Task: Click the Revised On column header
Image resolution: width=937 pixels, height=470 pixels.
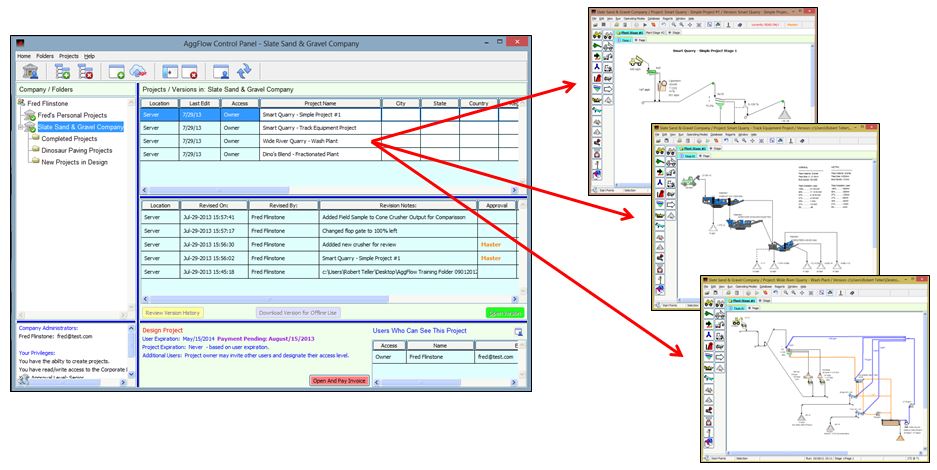Action: point(213,205)
